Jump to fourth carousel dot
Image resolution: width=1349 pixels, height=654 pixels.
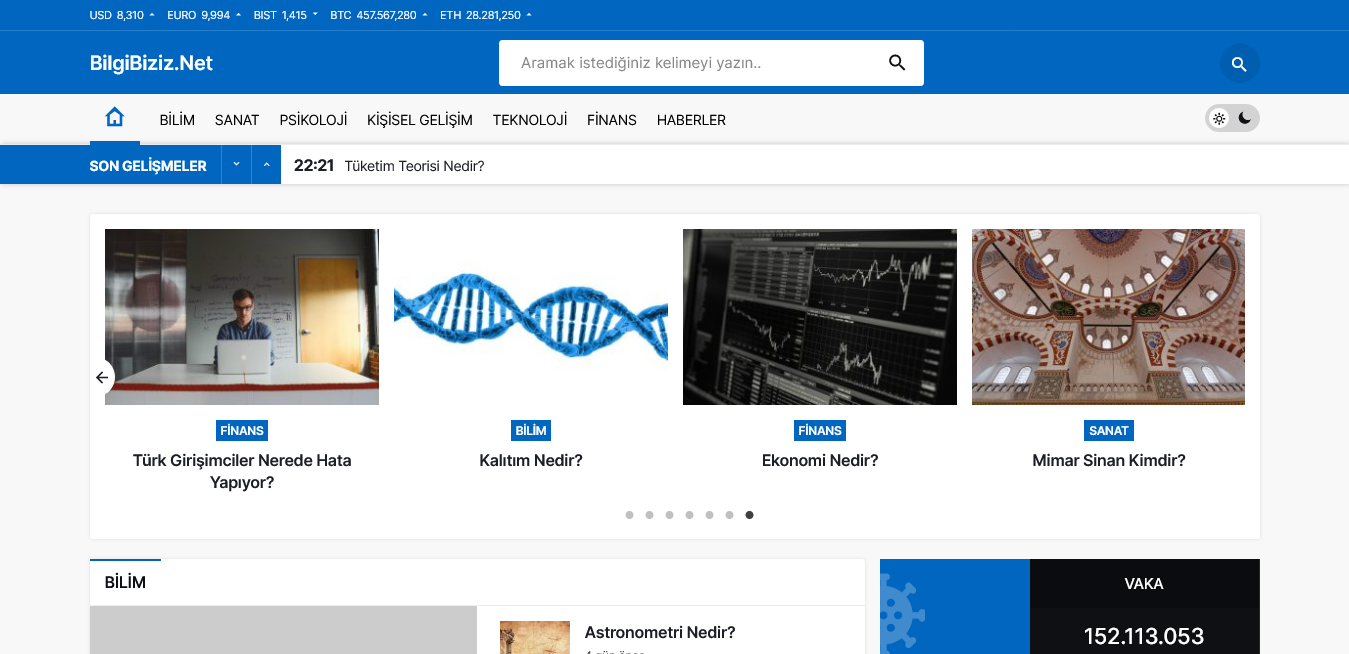click(x=689, y=515)
